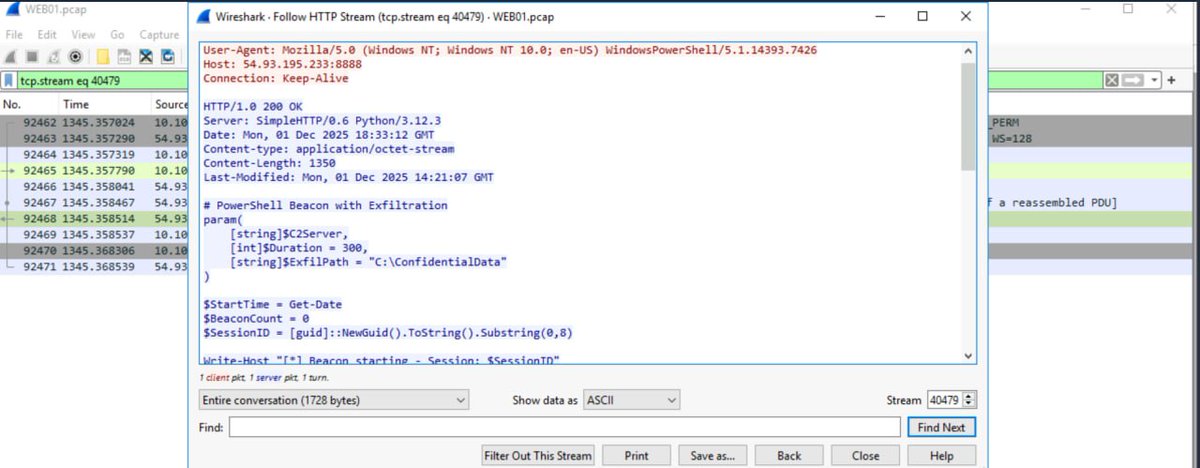Click the Reload capture file icon
The width and height of the screenshot is (1200, 468).
(168, 56)
